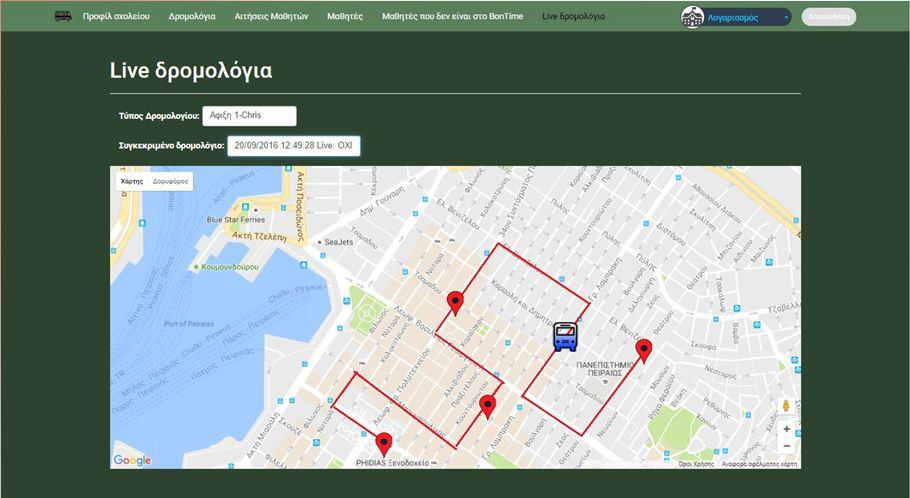
Task: Select the Μαθητές nav item
Action: click(345, 16)
